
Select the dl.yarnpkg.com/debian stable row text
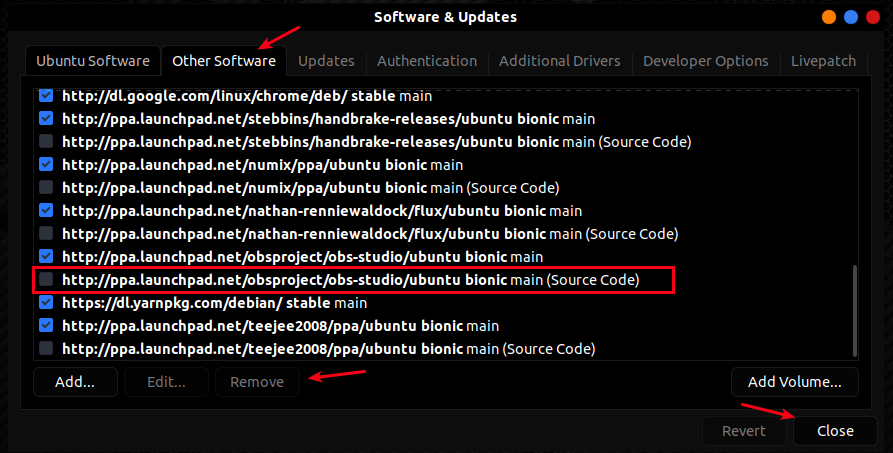(214, 303)
